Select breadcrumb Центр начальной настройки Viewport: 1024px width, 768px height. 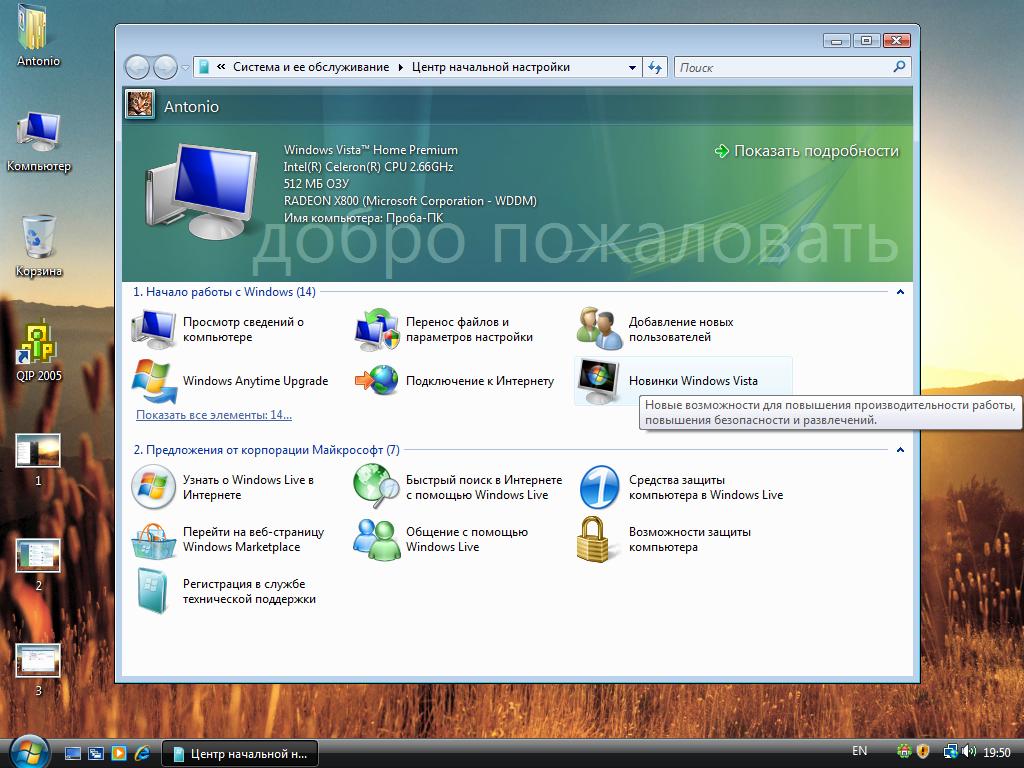tap(491, 67)
